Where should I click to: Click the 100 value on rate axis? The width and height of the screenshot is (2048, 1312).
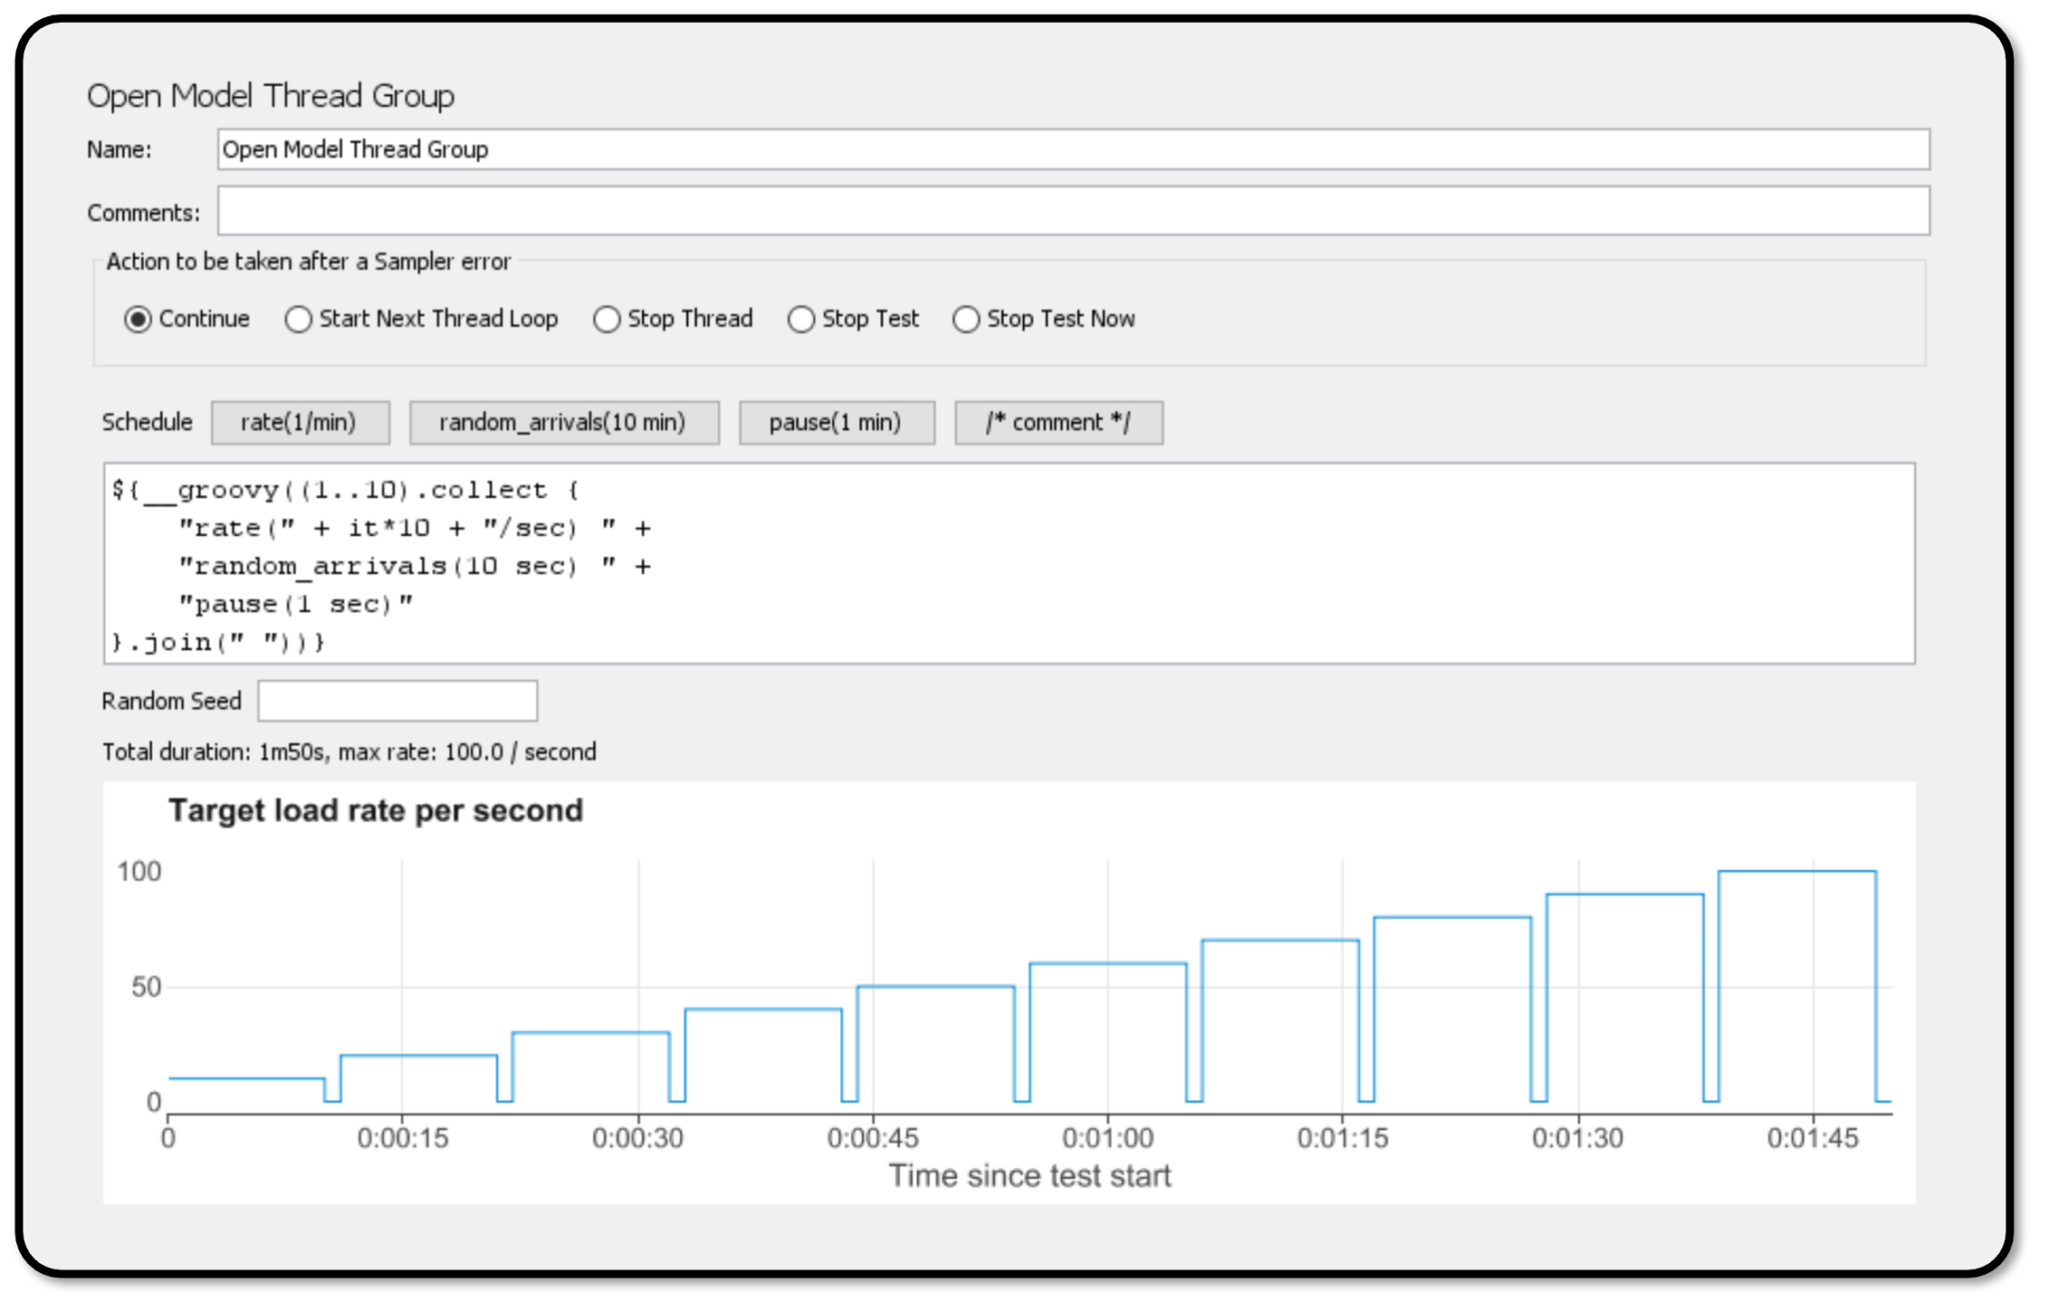click(139, 871)
